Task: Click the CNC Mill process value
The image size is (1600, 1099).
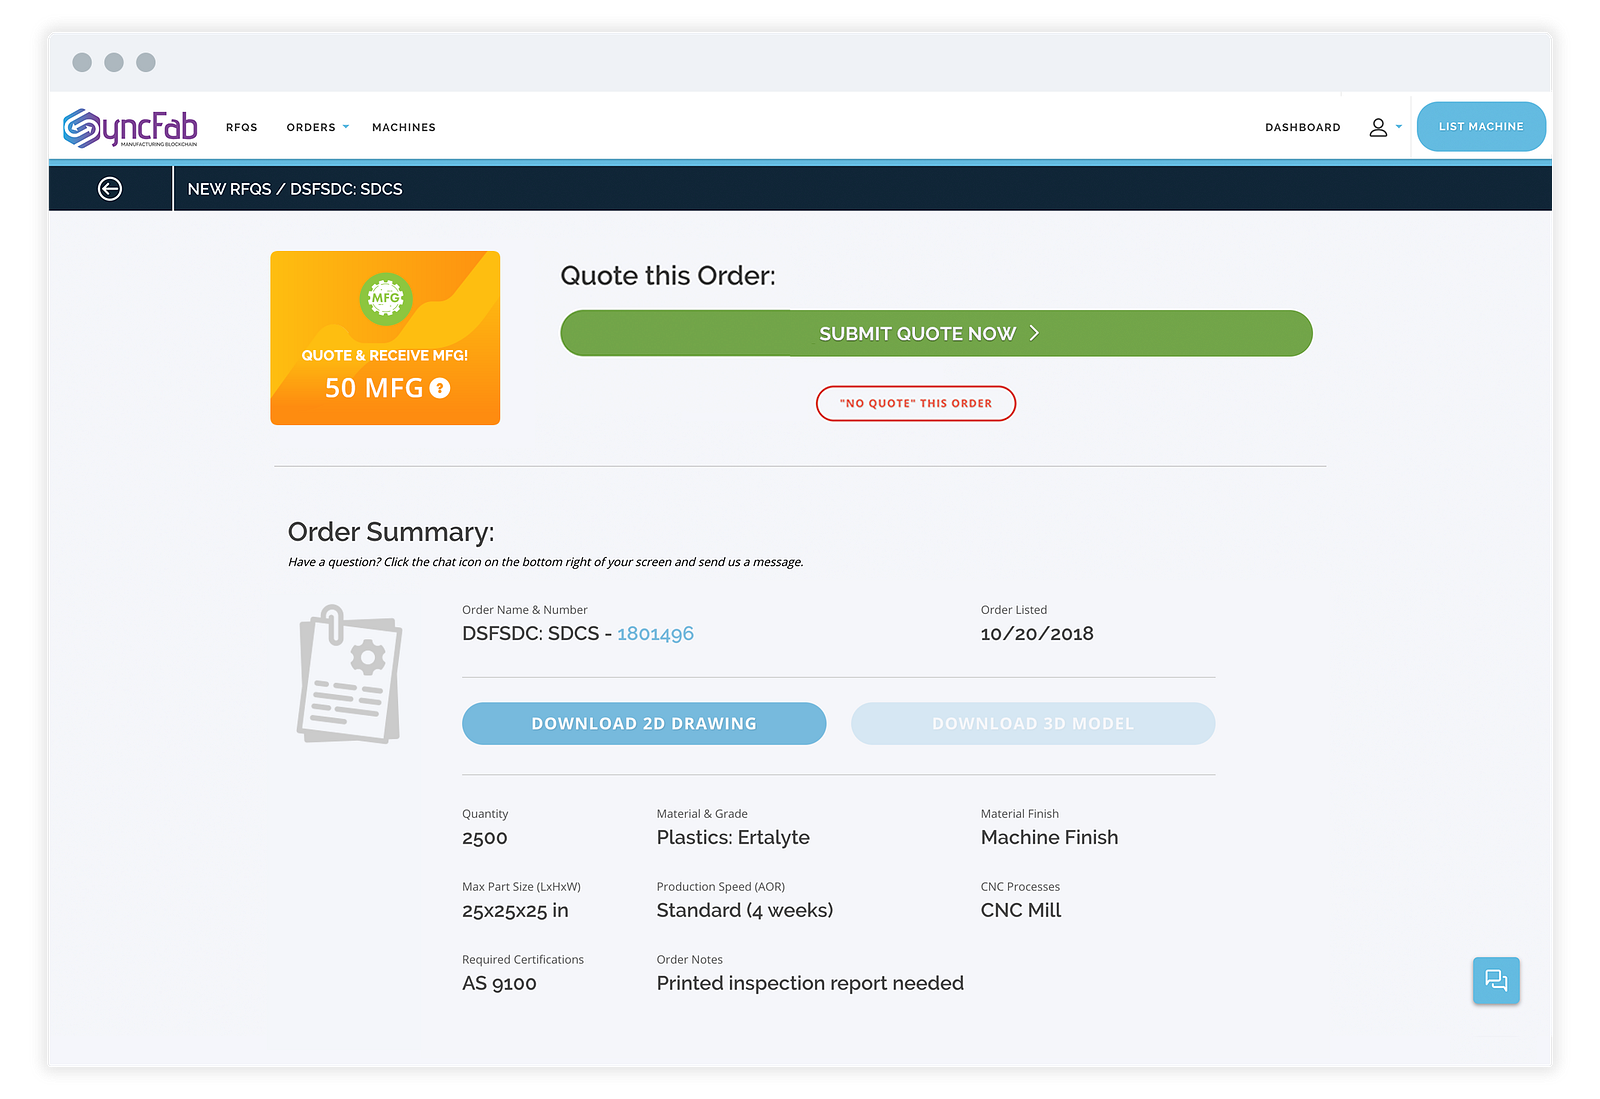Action: click(x=1021, y=911)
